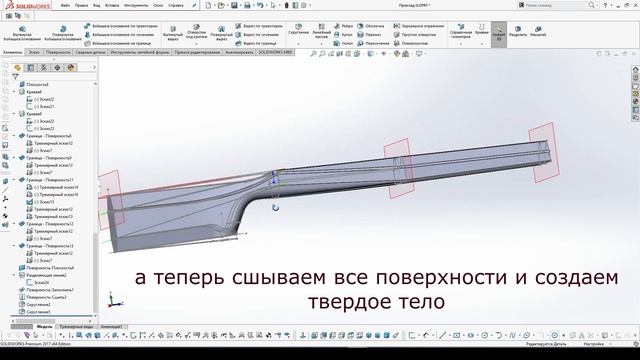Click the Wrap (Перенос) tool
Image resolution: width=640 pixels, height=360 pixels.
[369, 35]
